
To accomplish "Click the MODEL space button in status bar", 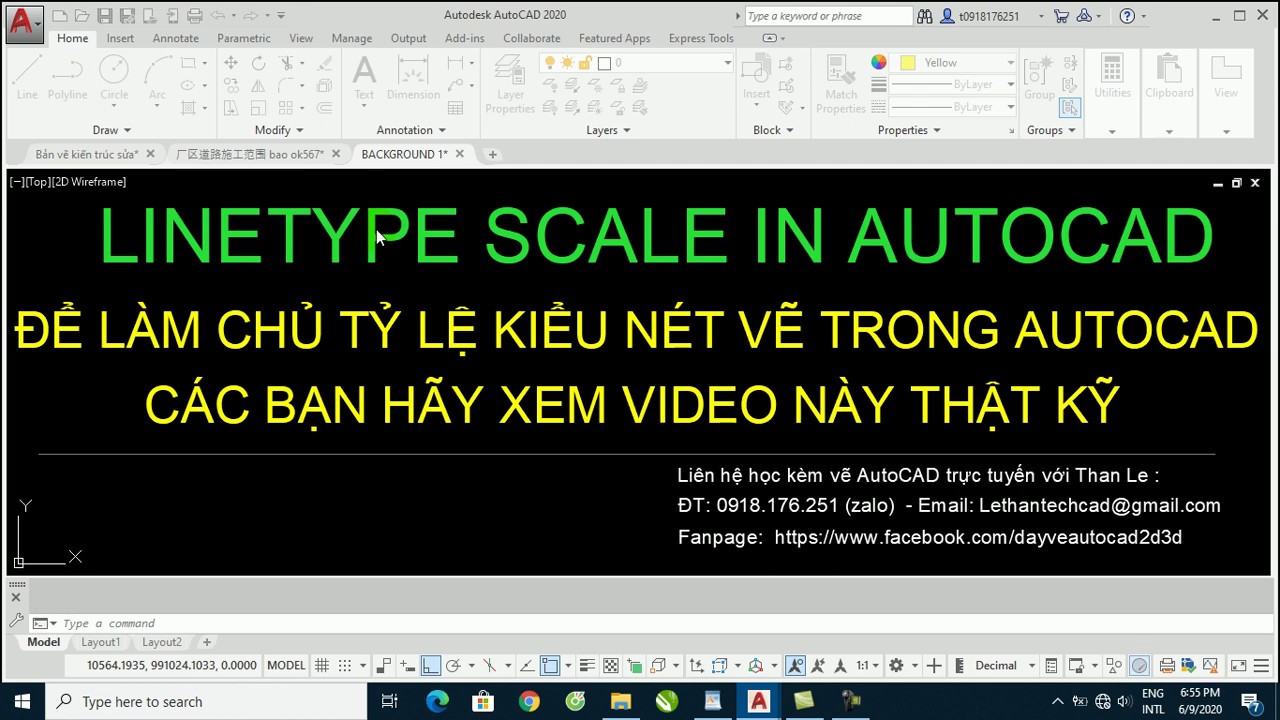I will pyautogui.click(x=287, y=666).
